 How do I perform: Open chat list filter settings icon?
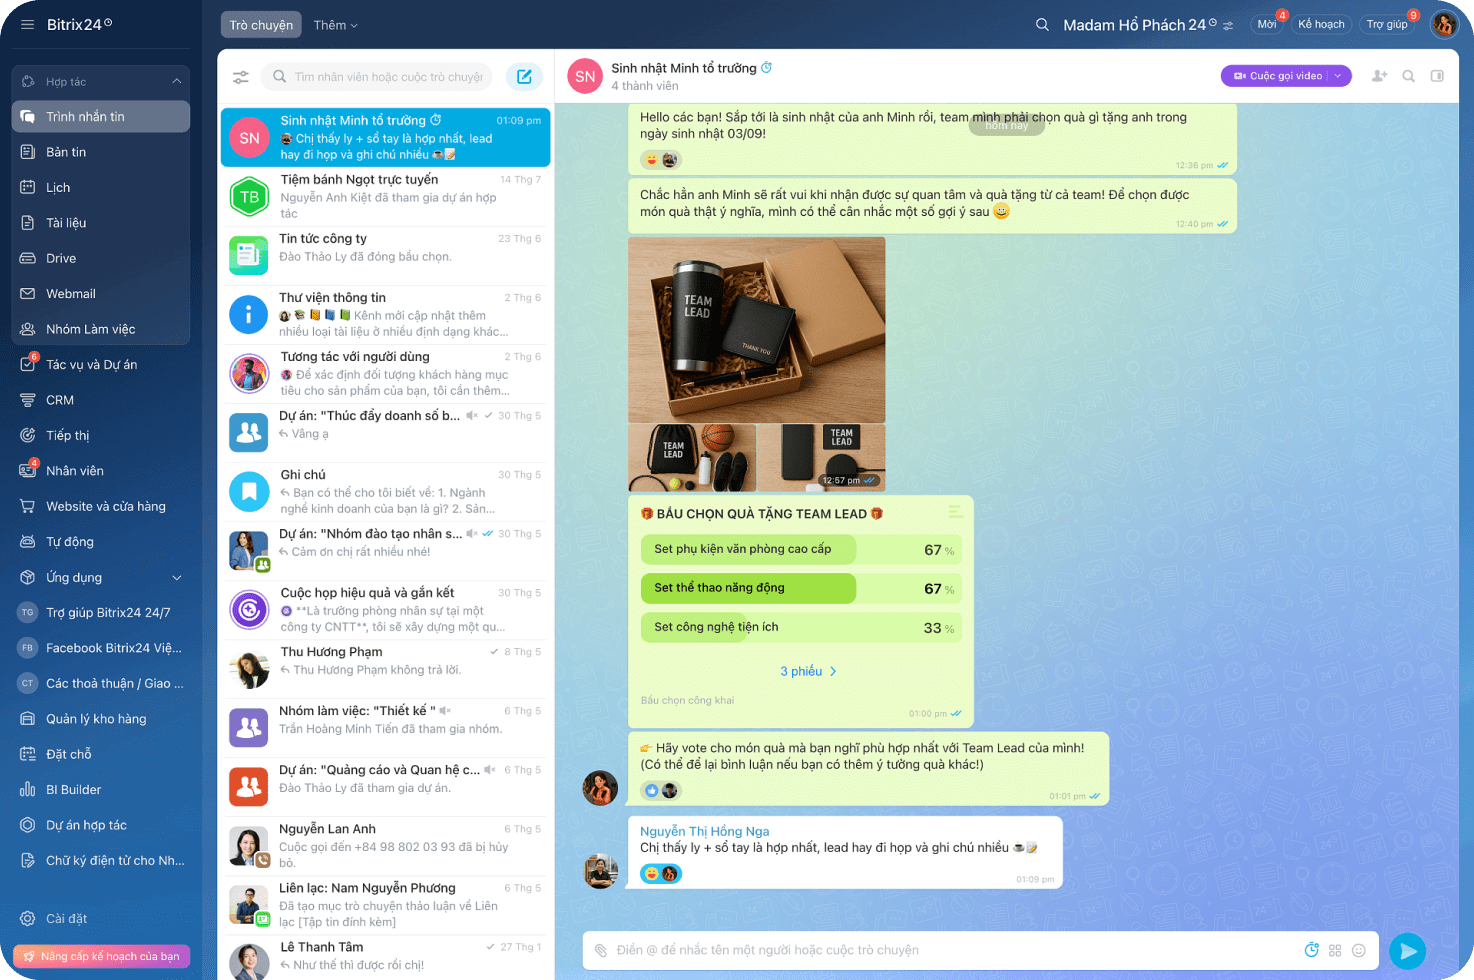pyautogui.click(x=240, y=76)
